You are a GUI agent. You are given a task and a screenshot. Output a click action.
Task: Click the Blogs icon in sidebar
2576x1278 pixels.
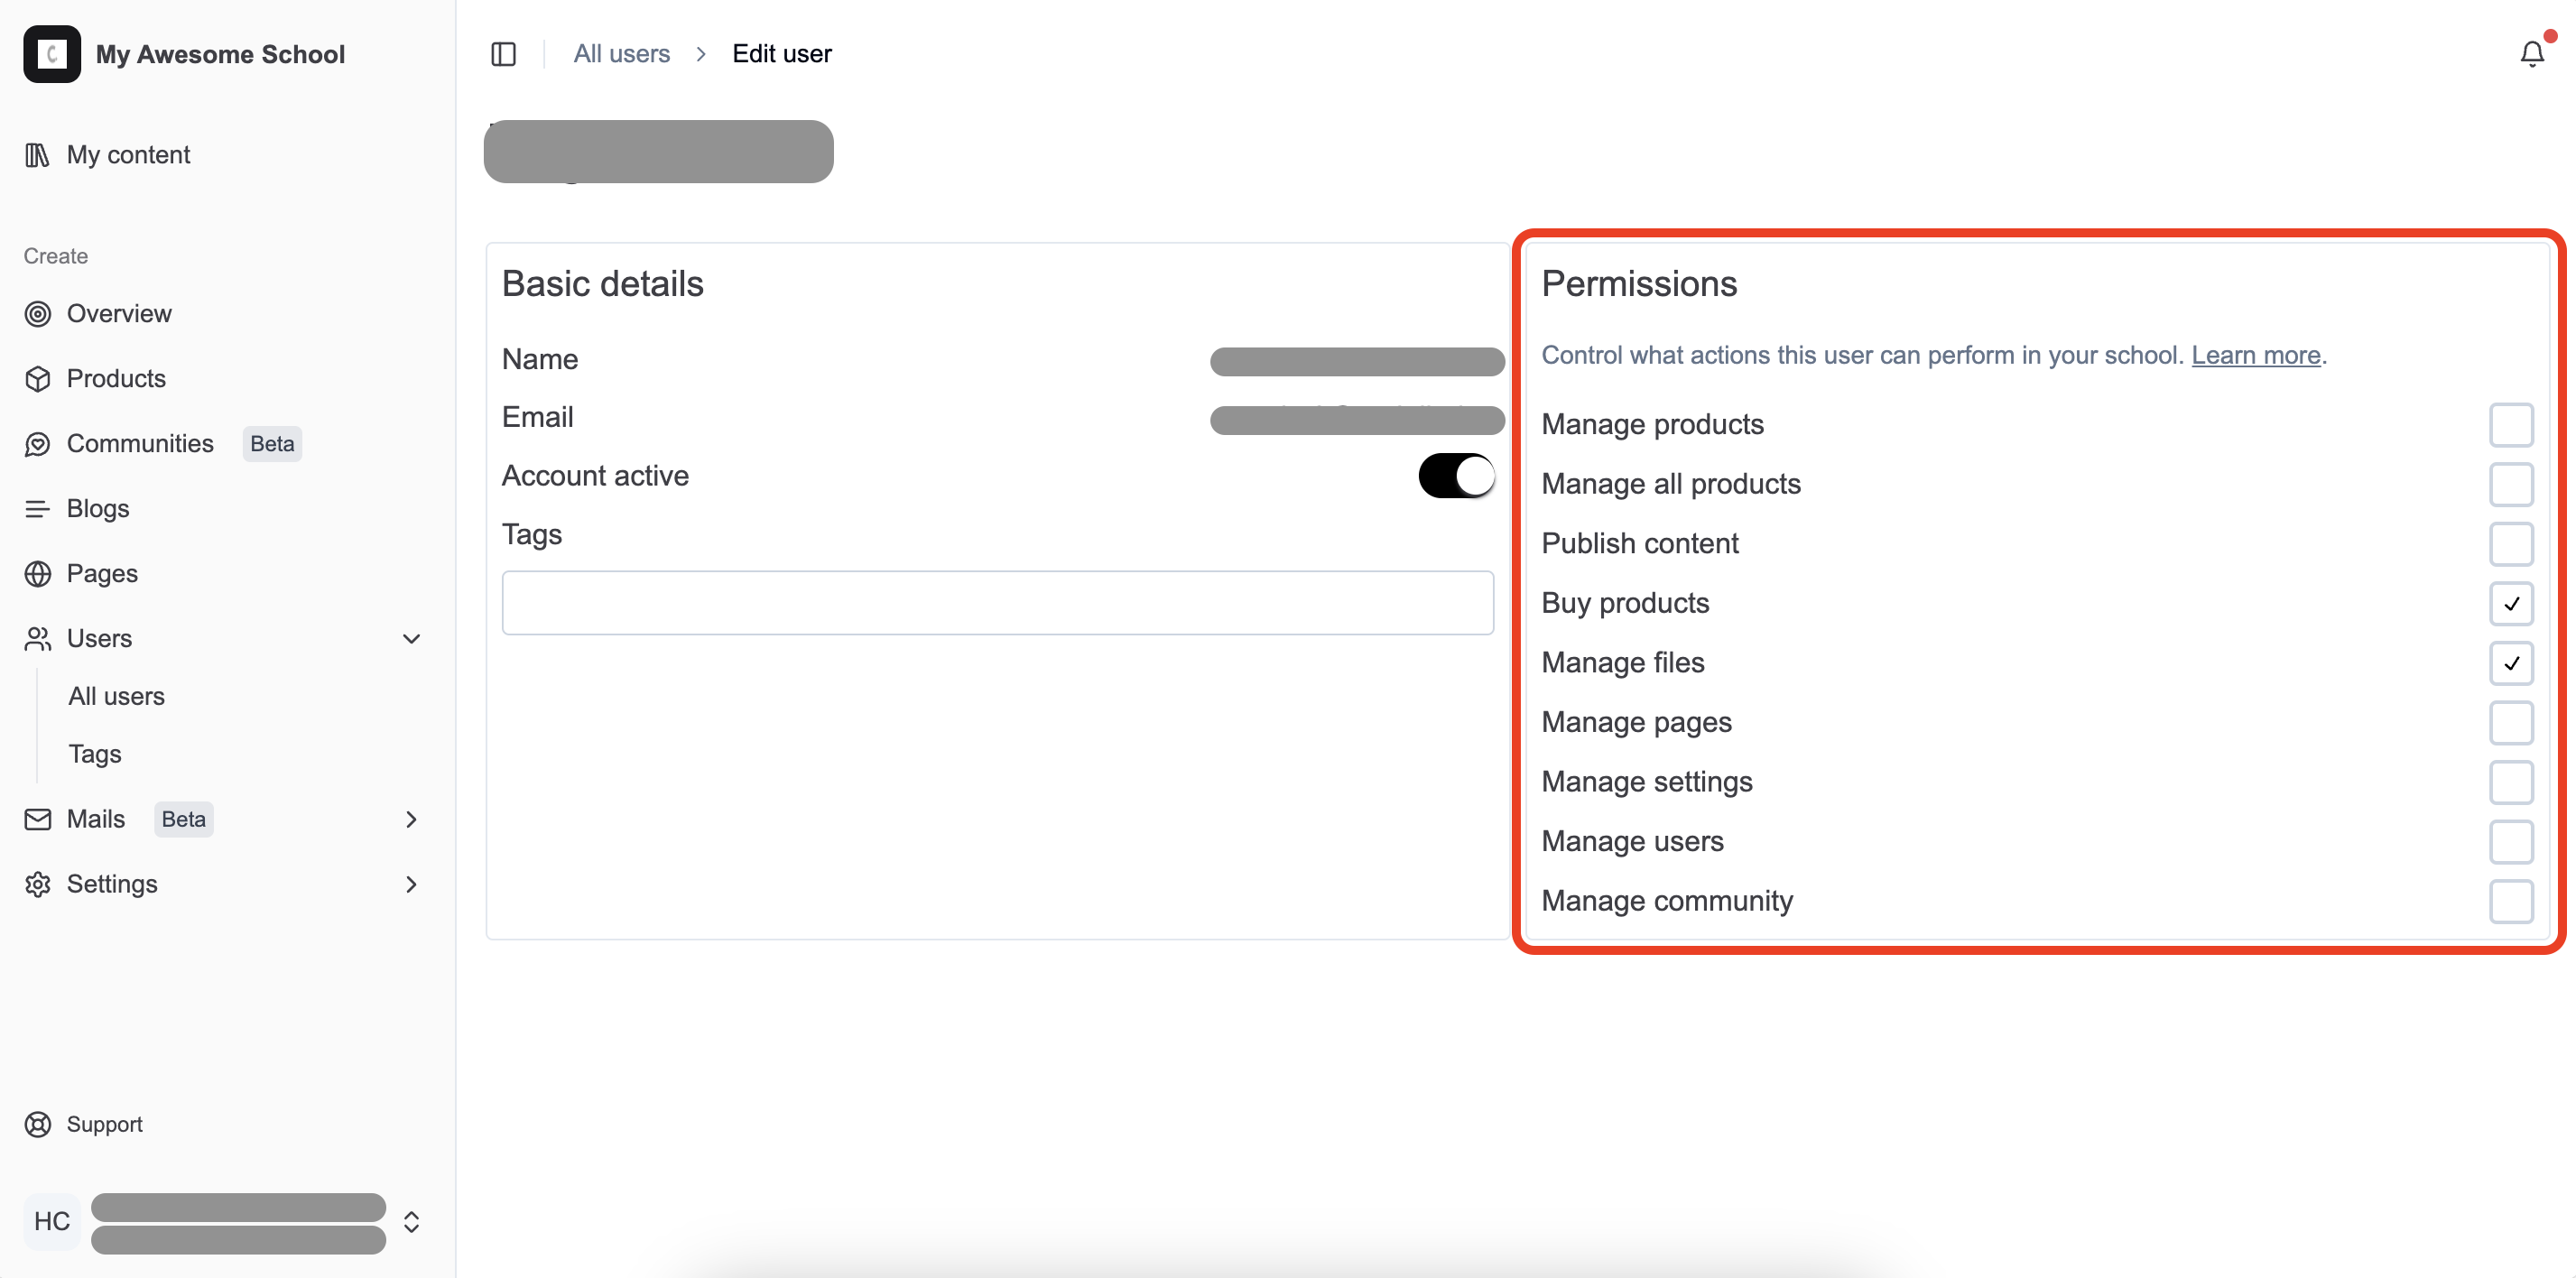(37, 508)
